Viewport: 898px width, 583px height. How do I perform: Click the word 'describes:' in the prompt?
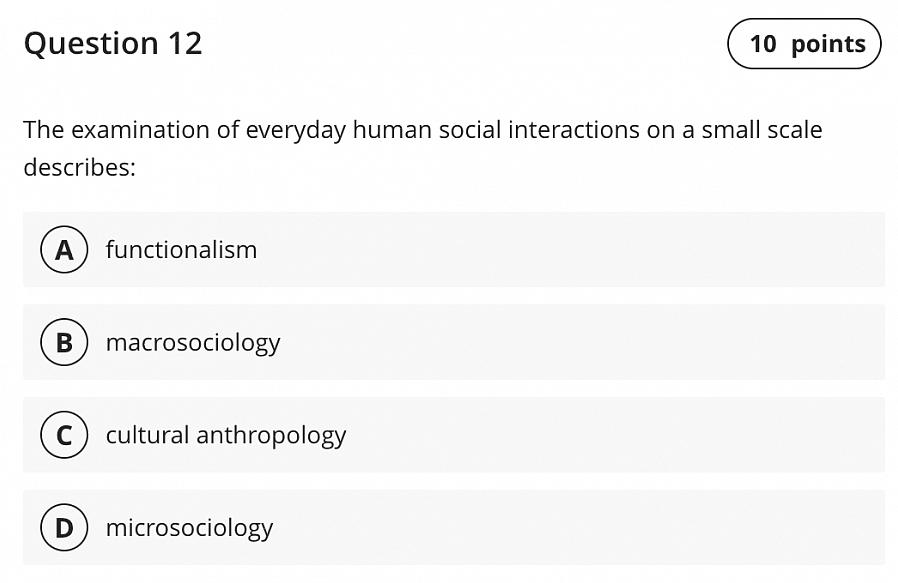point(79,167)
